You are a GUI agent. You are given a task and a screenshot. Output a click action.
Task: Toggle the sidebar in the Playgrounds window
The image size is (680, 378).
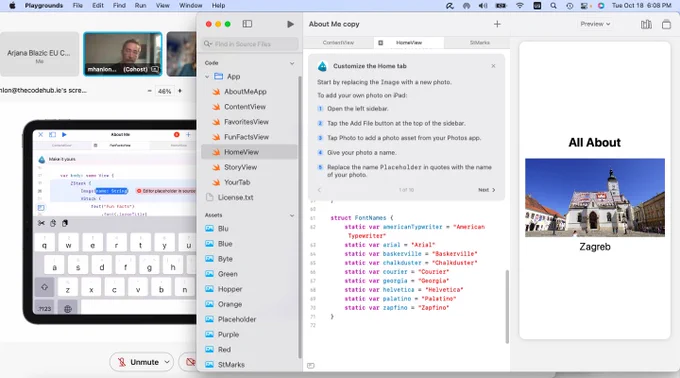(247, 24)
